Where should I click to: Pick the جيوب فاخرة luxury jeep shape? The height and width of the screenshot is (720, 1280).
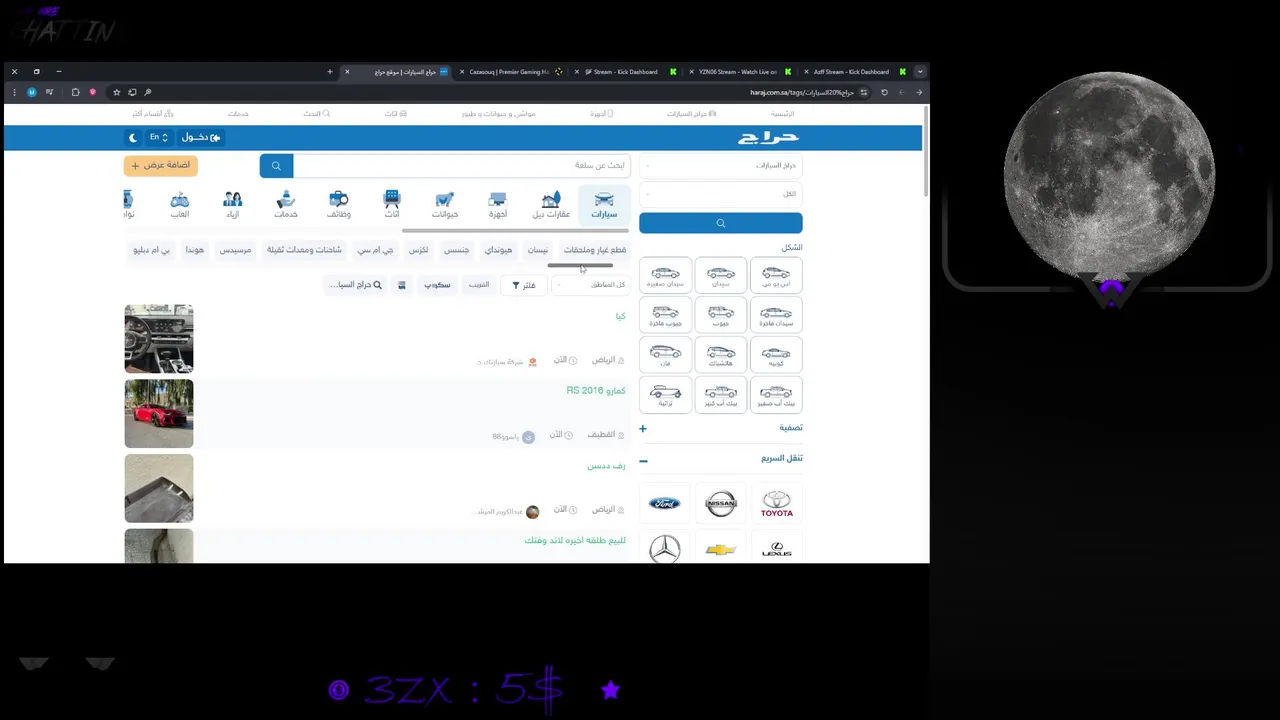click(665, 315)
